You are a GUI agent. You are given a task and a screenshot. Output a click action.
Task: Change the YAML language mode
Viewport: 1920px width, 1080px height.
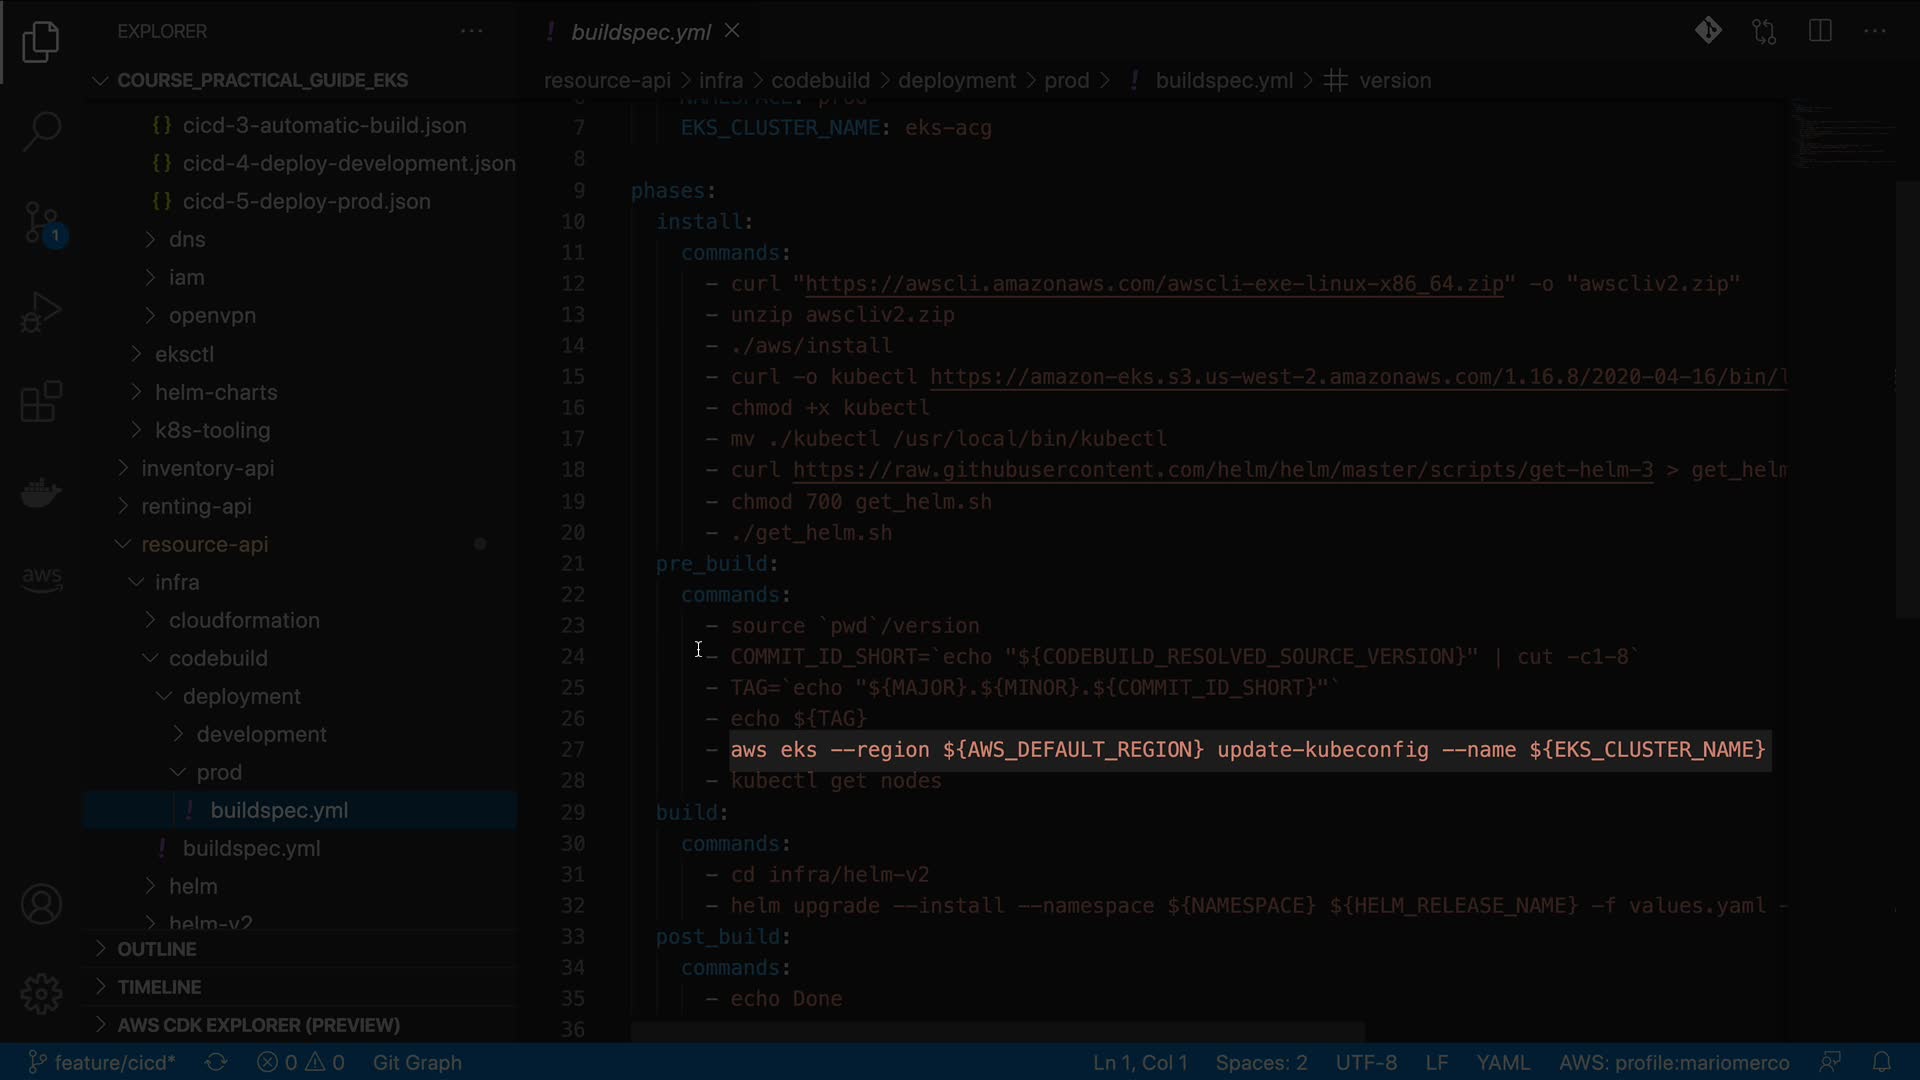(1502, 1062)
